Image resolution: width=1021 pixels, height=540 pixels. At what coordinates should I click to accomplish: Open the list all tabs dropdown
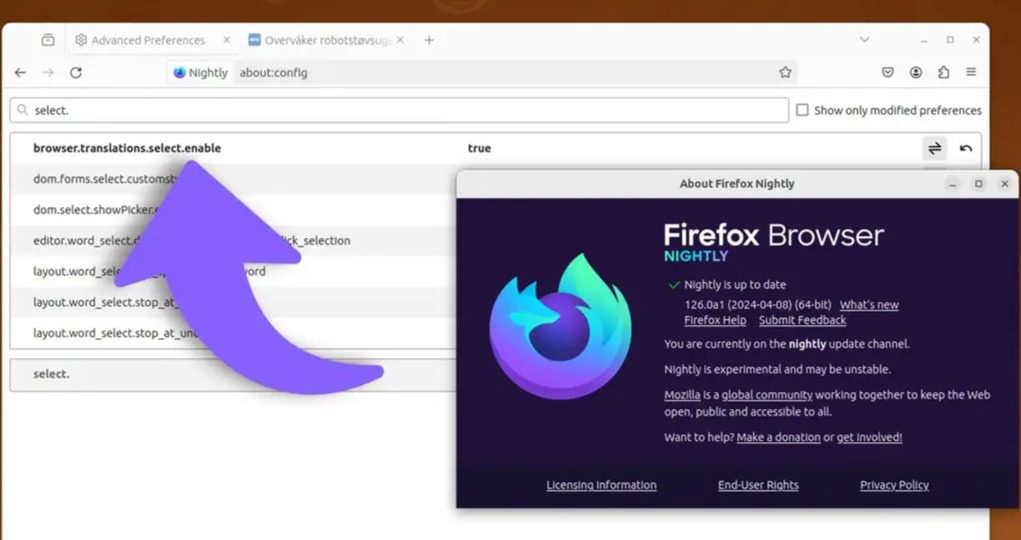click(864, 40)
